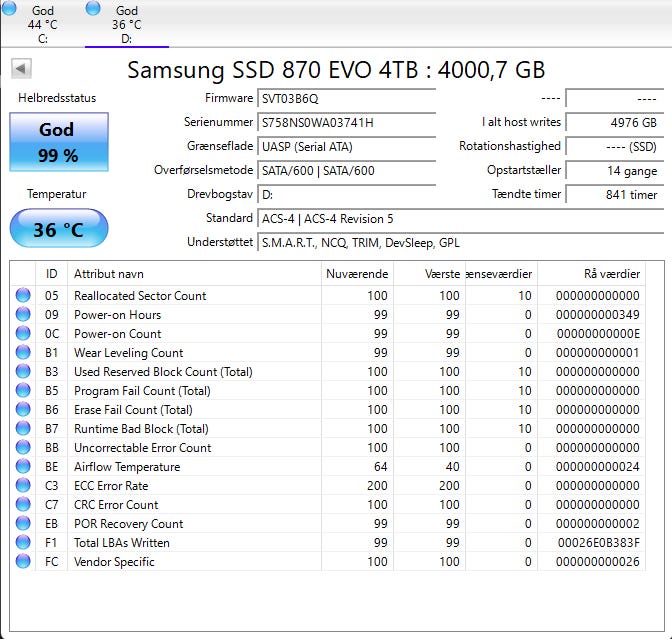The image size is (672, 639).
Task: Click raw value 000000000024
Action: click(x=598, y=467)
